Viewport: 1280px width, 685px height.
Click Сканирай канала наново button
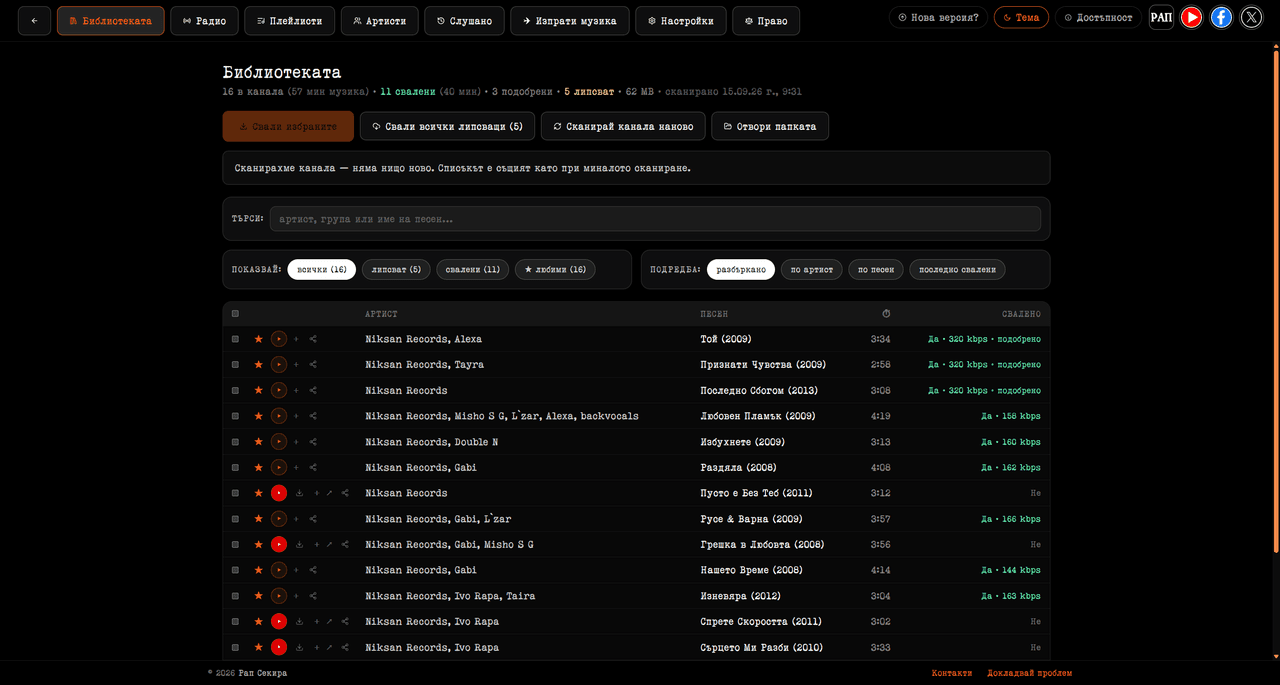623,126
